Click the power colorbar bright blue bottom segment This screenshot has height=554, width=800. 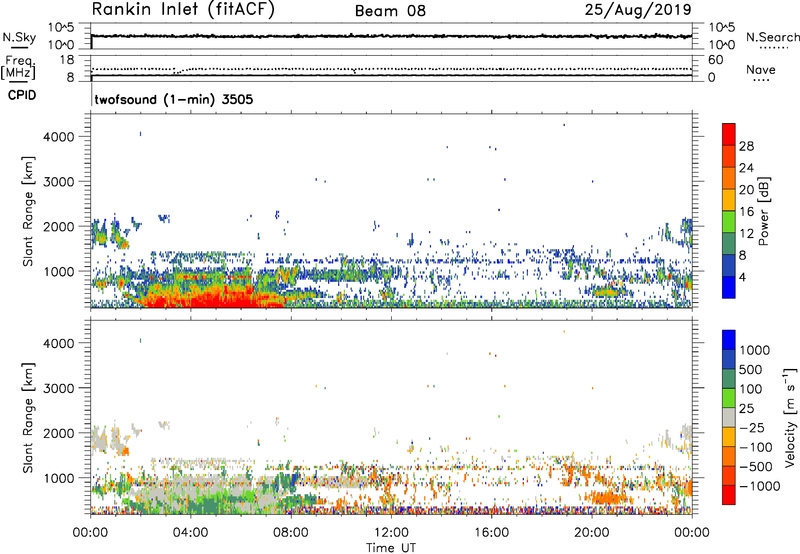point(729,287)
